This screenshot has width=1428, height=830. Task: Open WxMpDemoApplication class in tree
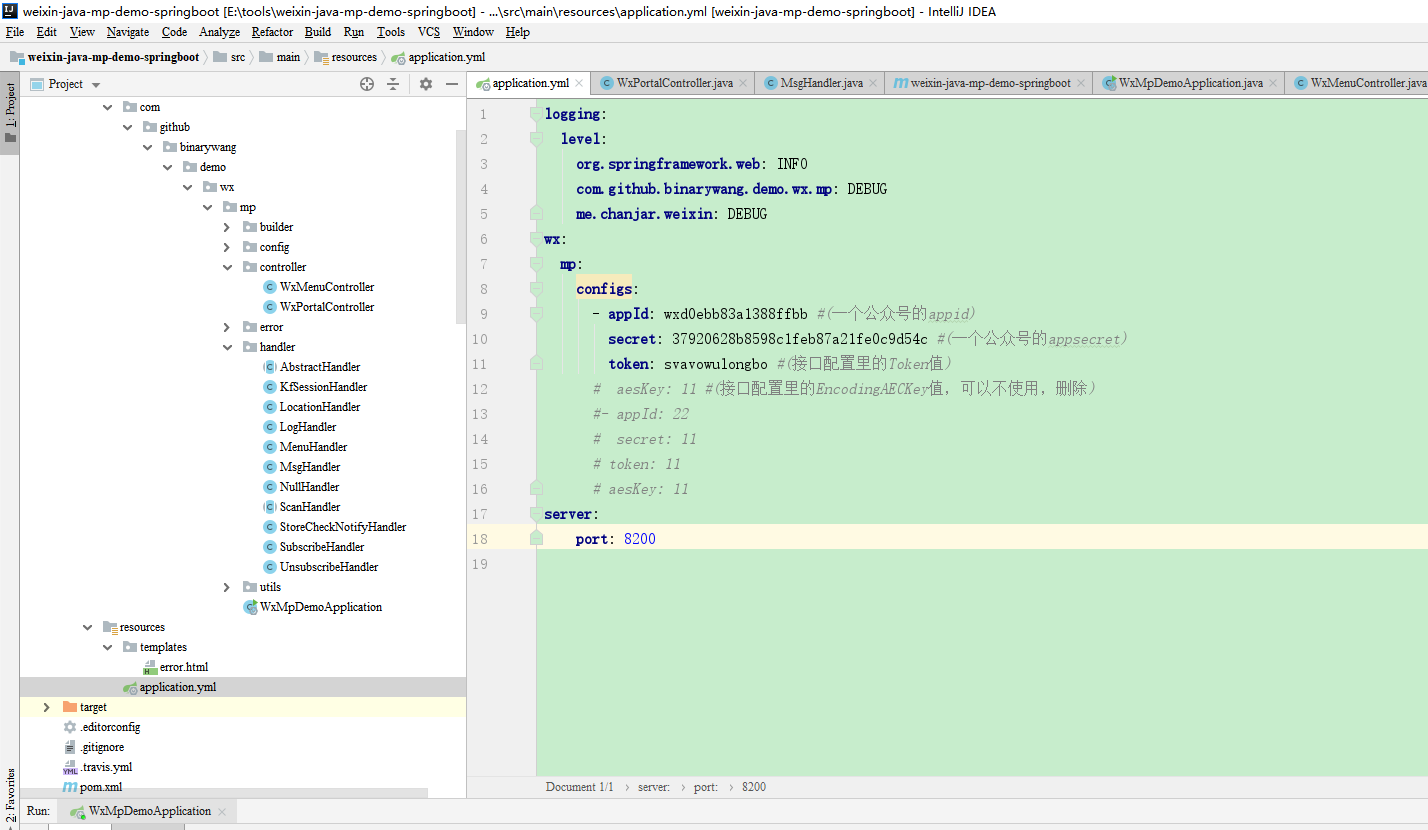(321, 607)
